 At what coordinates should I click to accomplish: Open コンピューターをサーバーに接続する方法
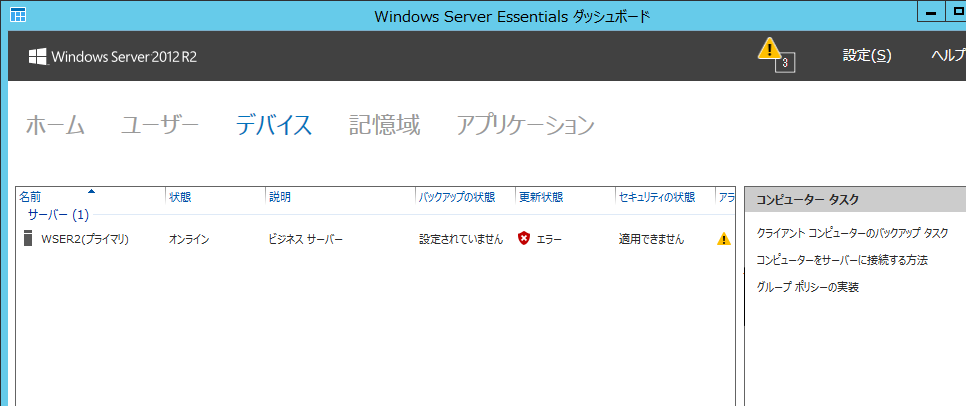click(x=842, y=260)
